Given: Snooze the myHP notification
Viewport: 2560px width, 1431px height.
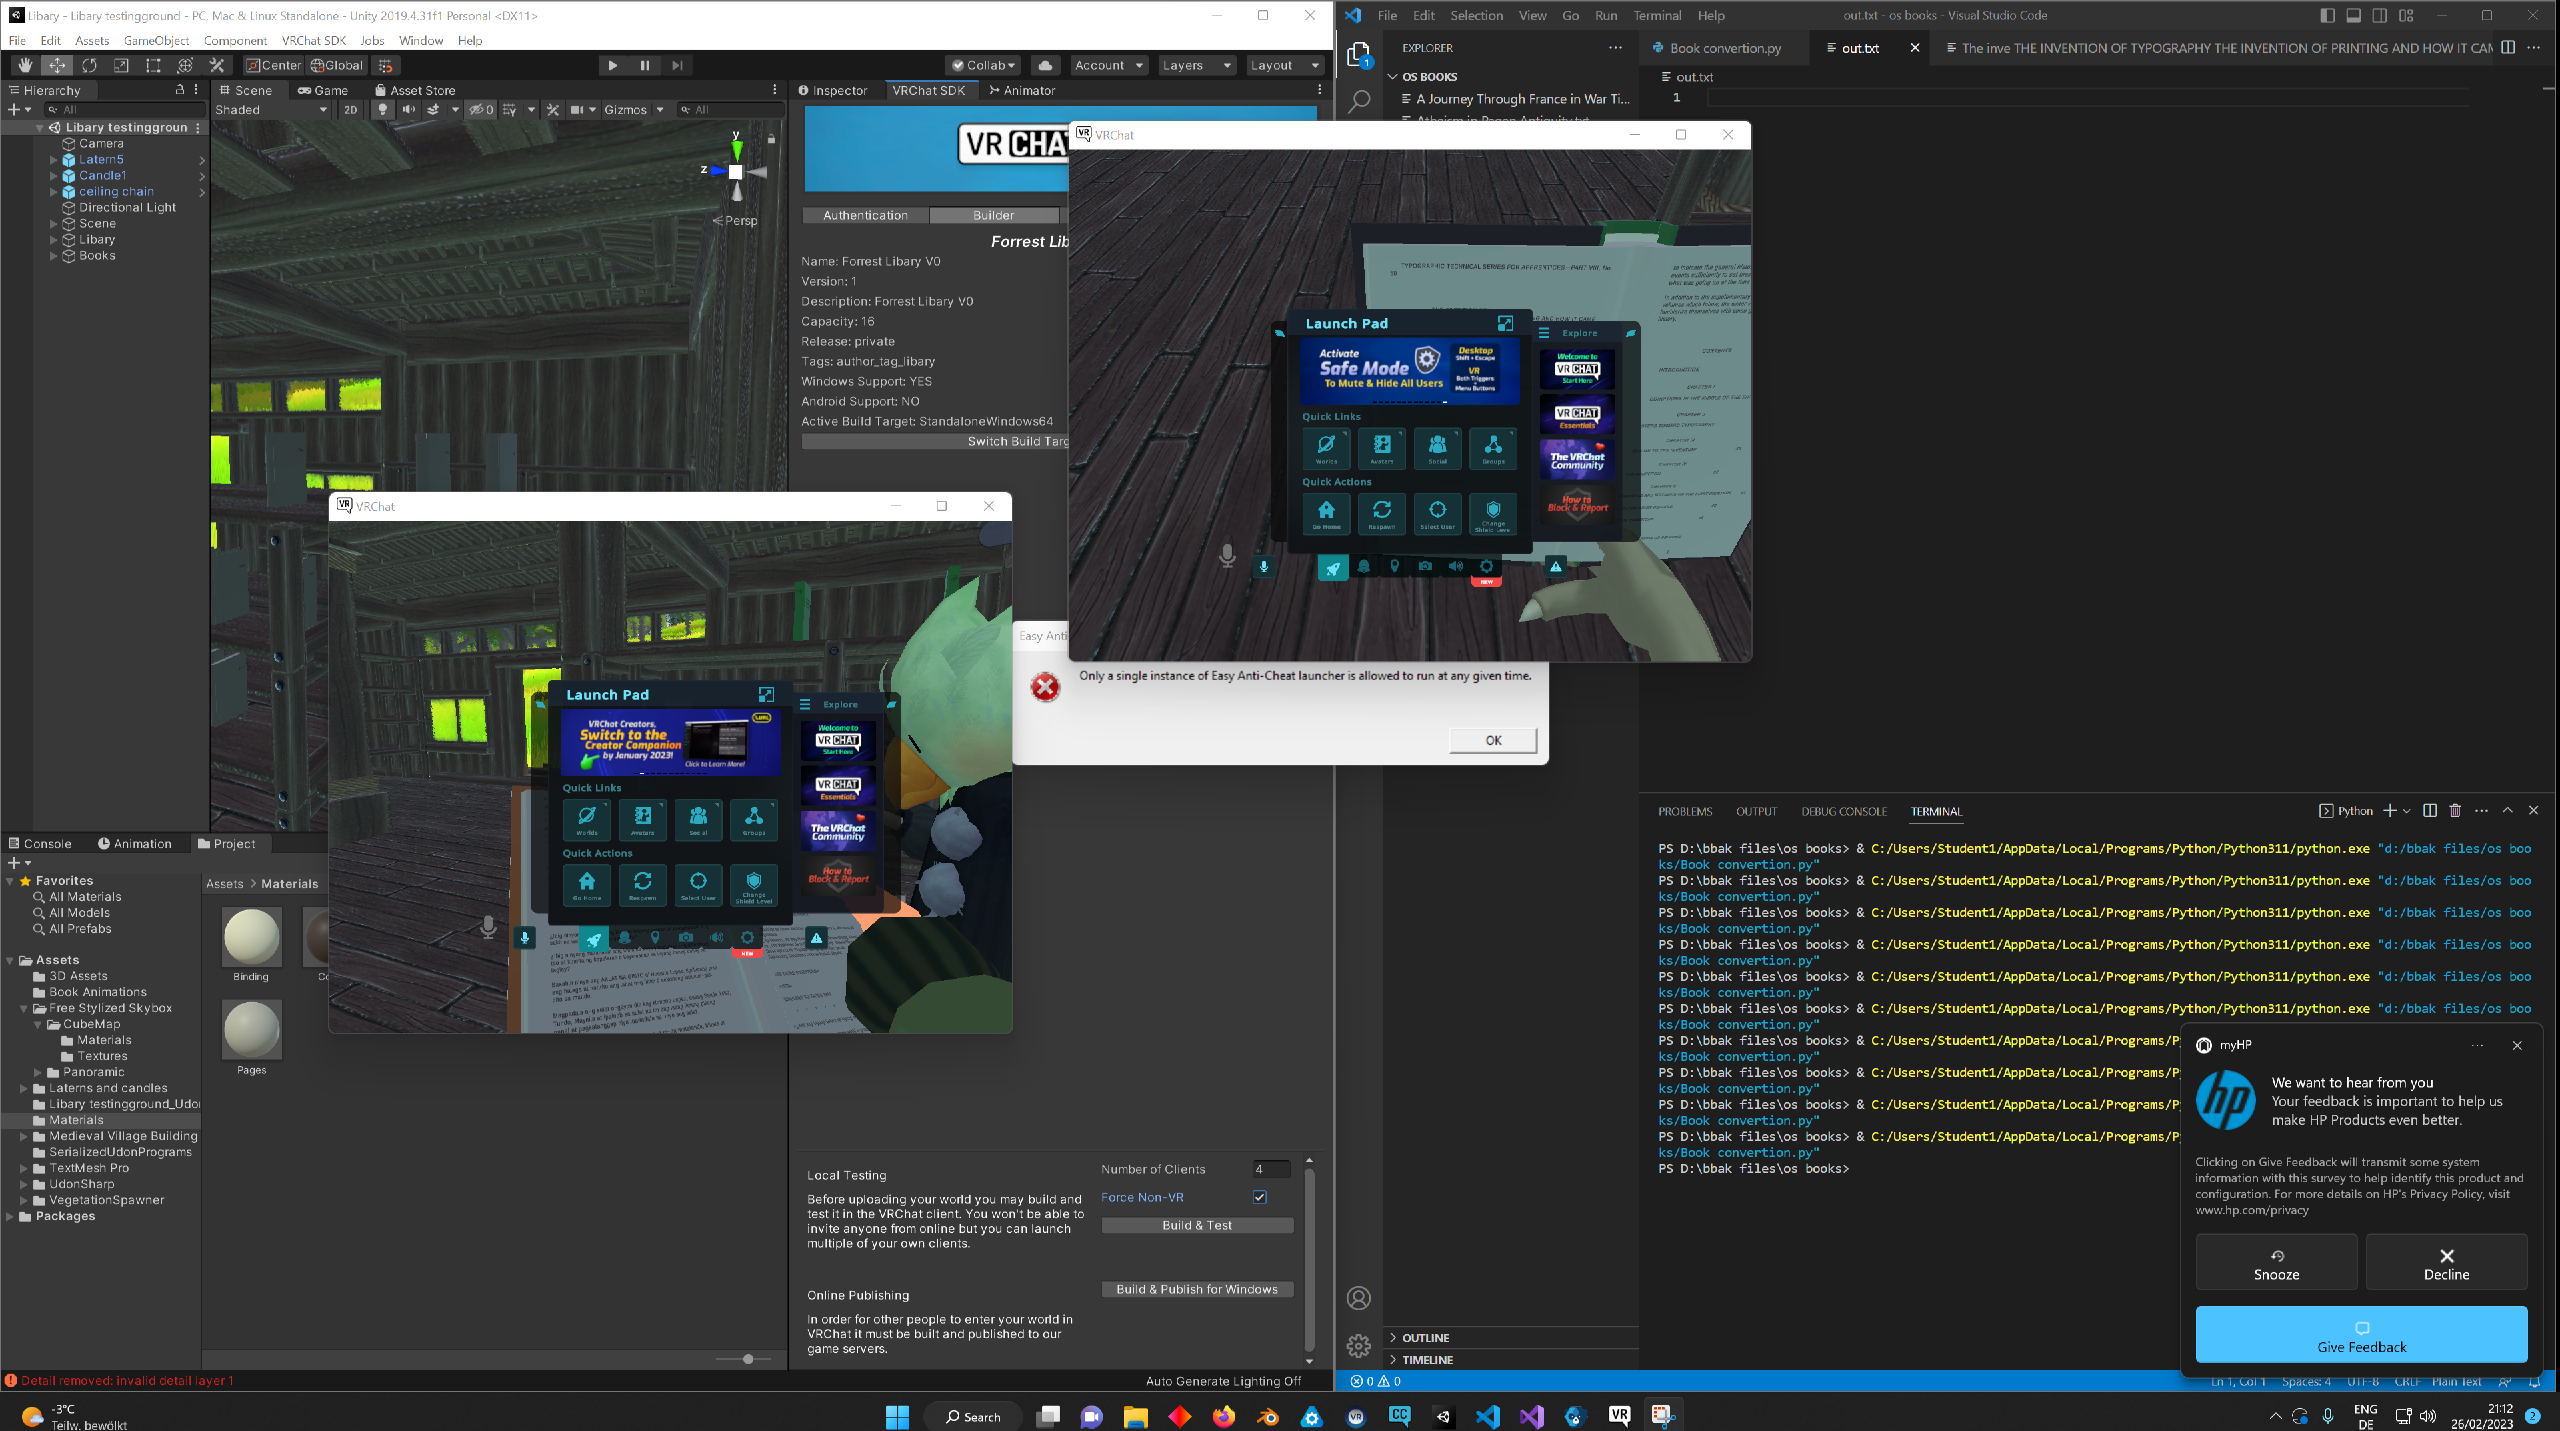Looking at the screenshot, I should pyautogui.click(x=2276, y=1263).
